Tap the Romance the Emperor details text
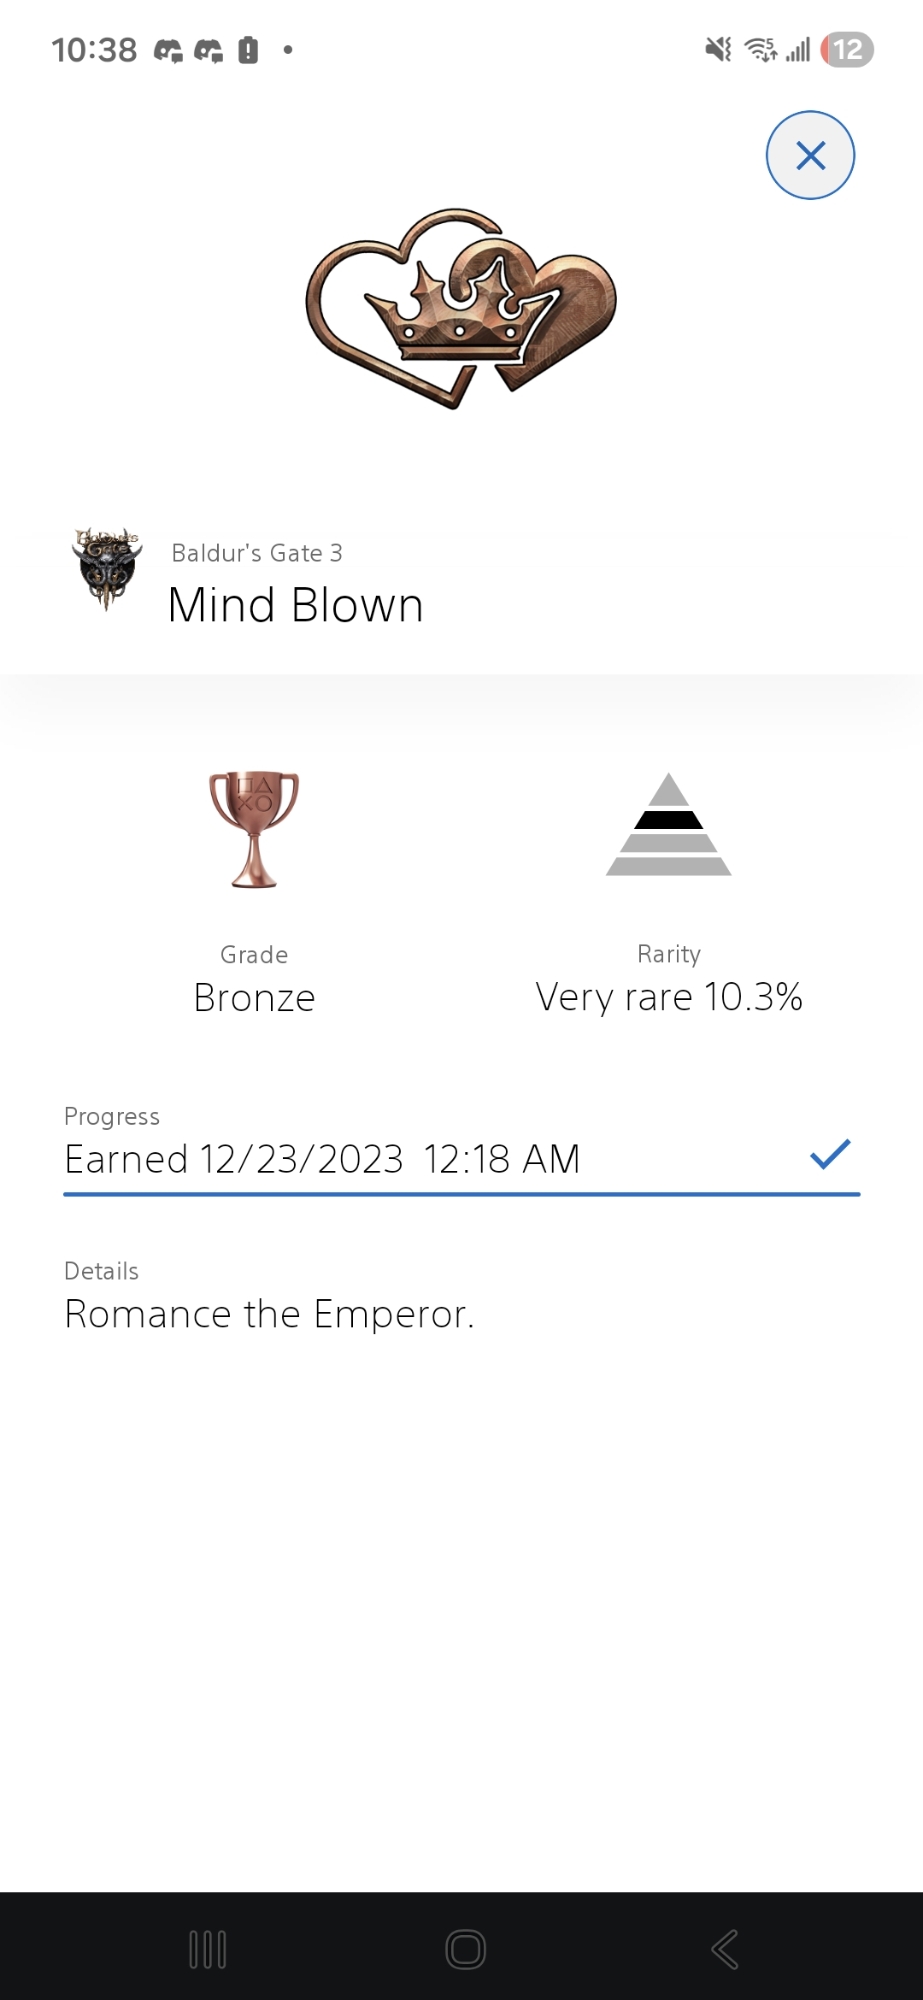Image resolution: width=923 pixels, height=2000 pixels. tap(269, 1314)
